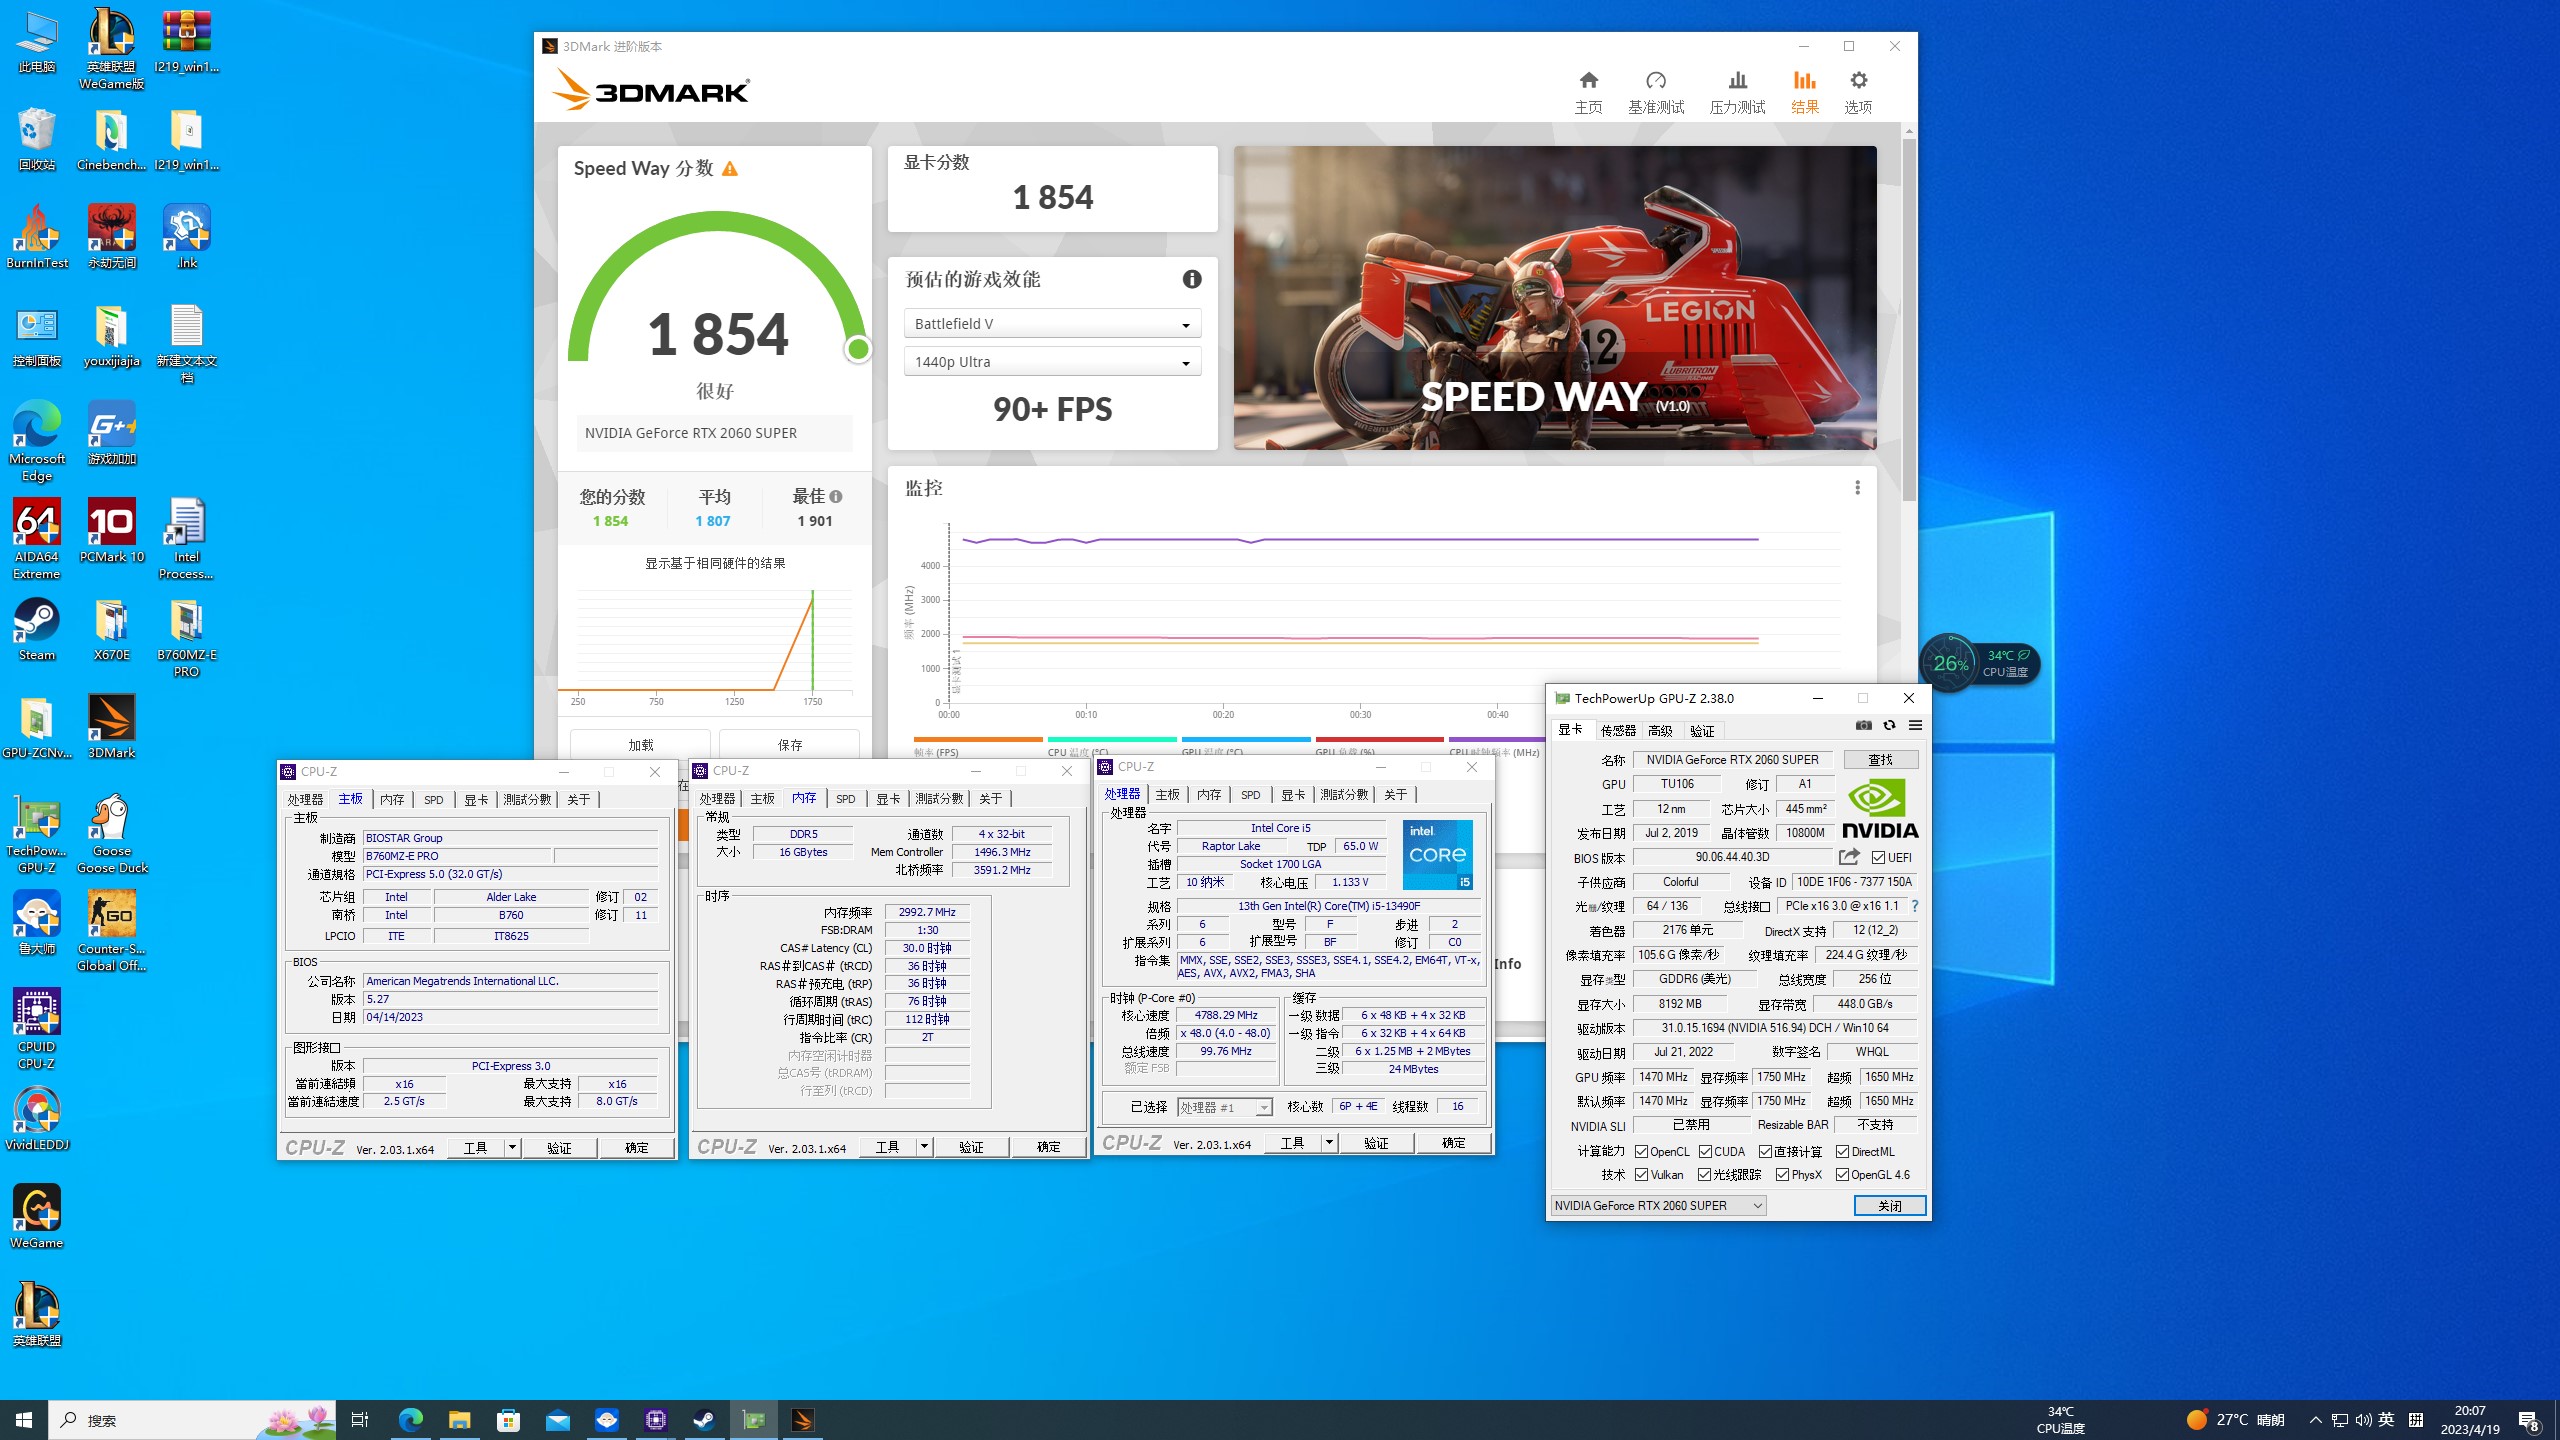Toggle the OpenGL 4.6 checkbox in GPU-Z
This screenshot has width=2560, height=1440.
(1842, 1175)
